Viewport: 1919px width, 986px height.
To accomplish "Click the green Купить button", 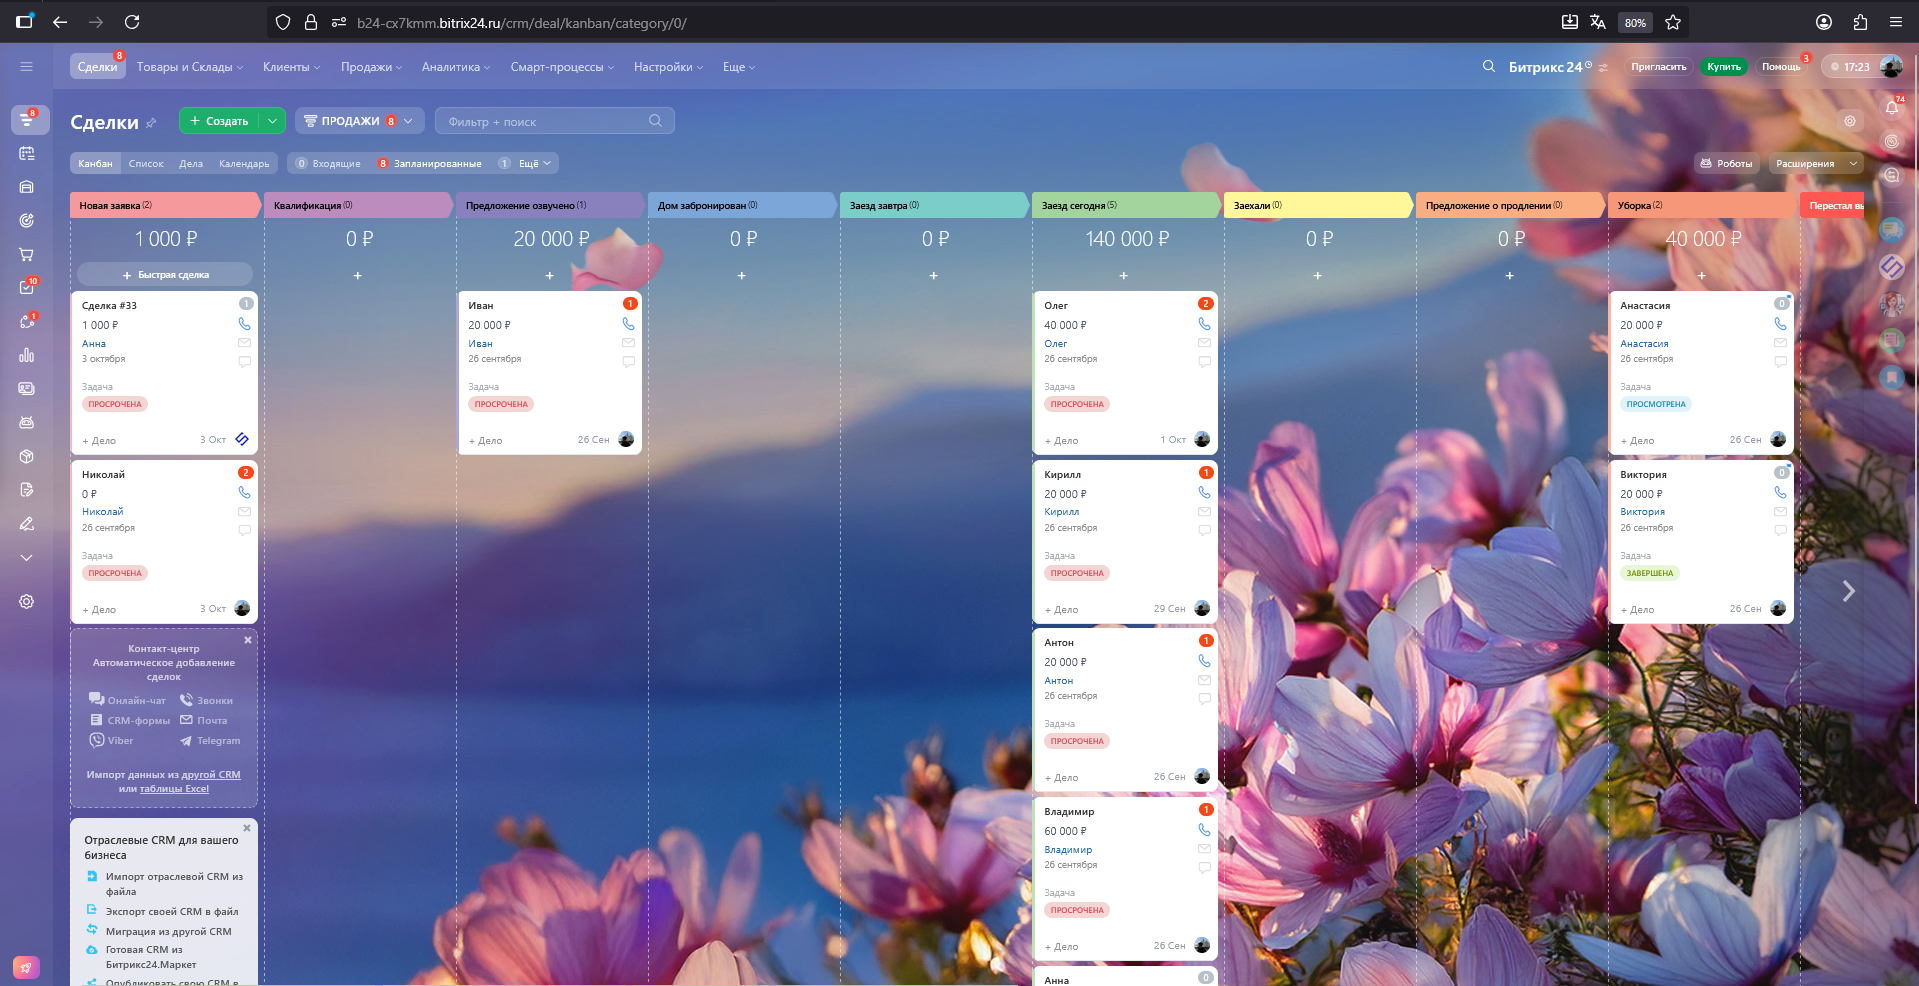I will (x=1723, y=67).
